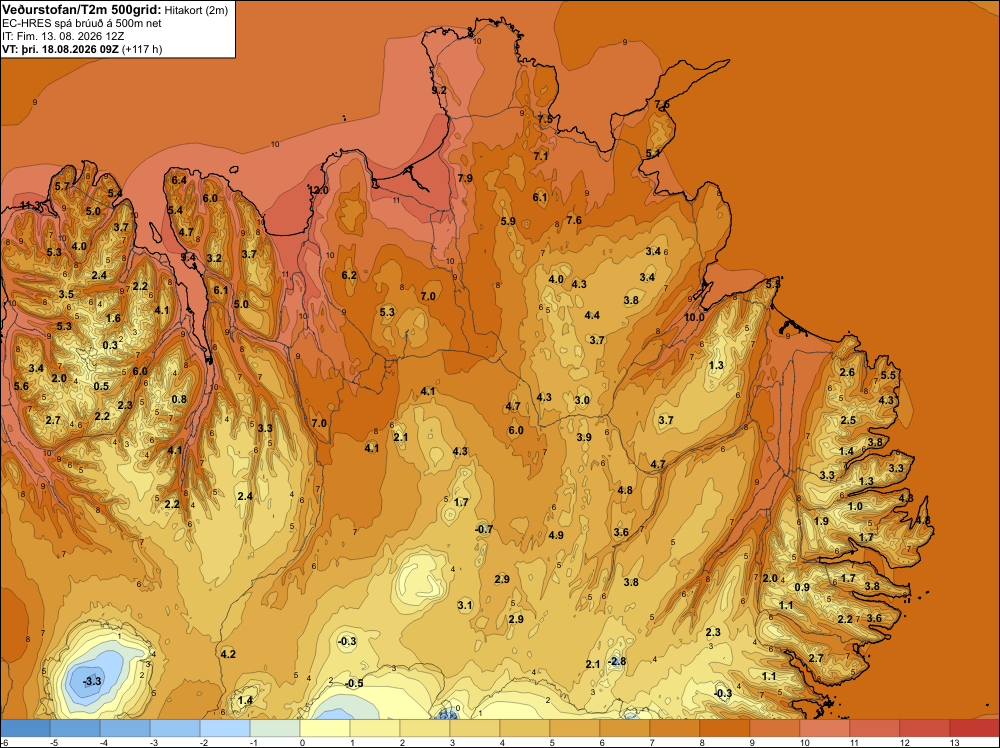This screenshot has height=748, width=1000.
Task: Pick the legend swatch between 6 and 7
Action: click(624, 728)
